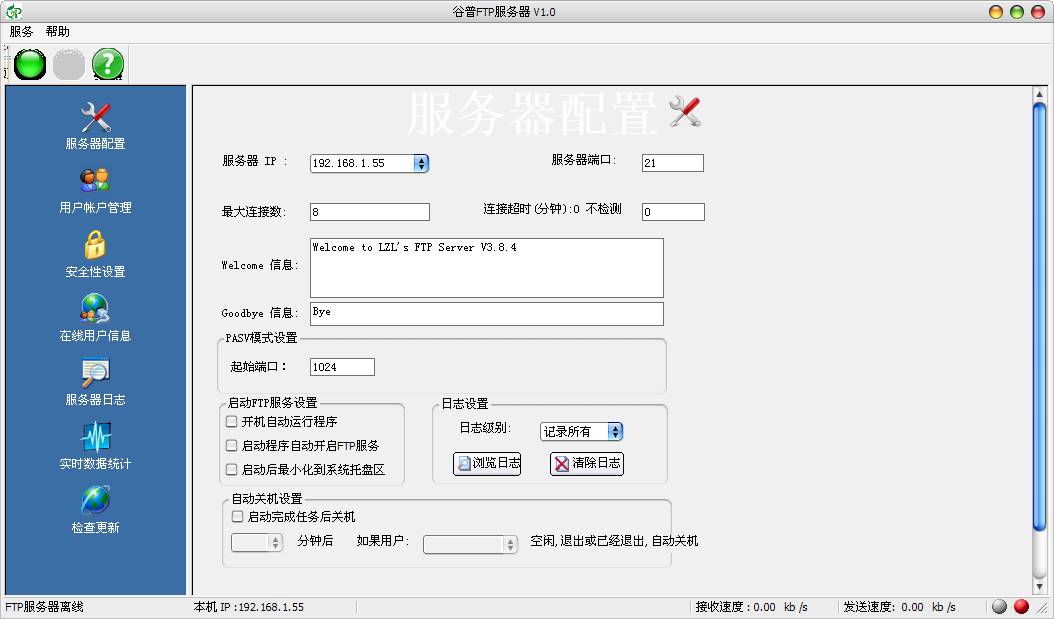The width and height of the screenshot is (1054, 619).
Task: Open the 服务 menu
Action: click(21, 31)
